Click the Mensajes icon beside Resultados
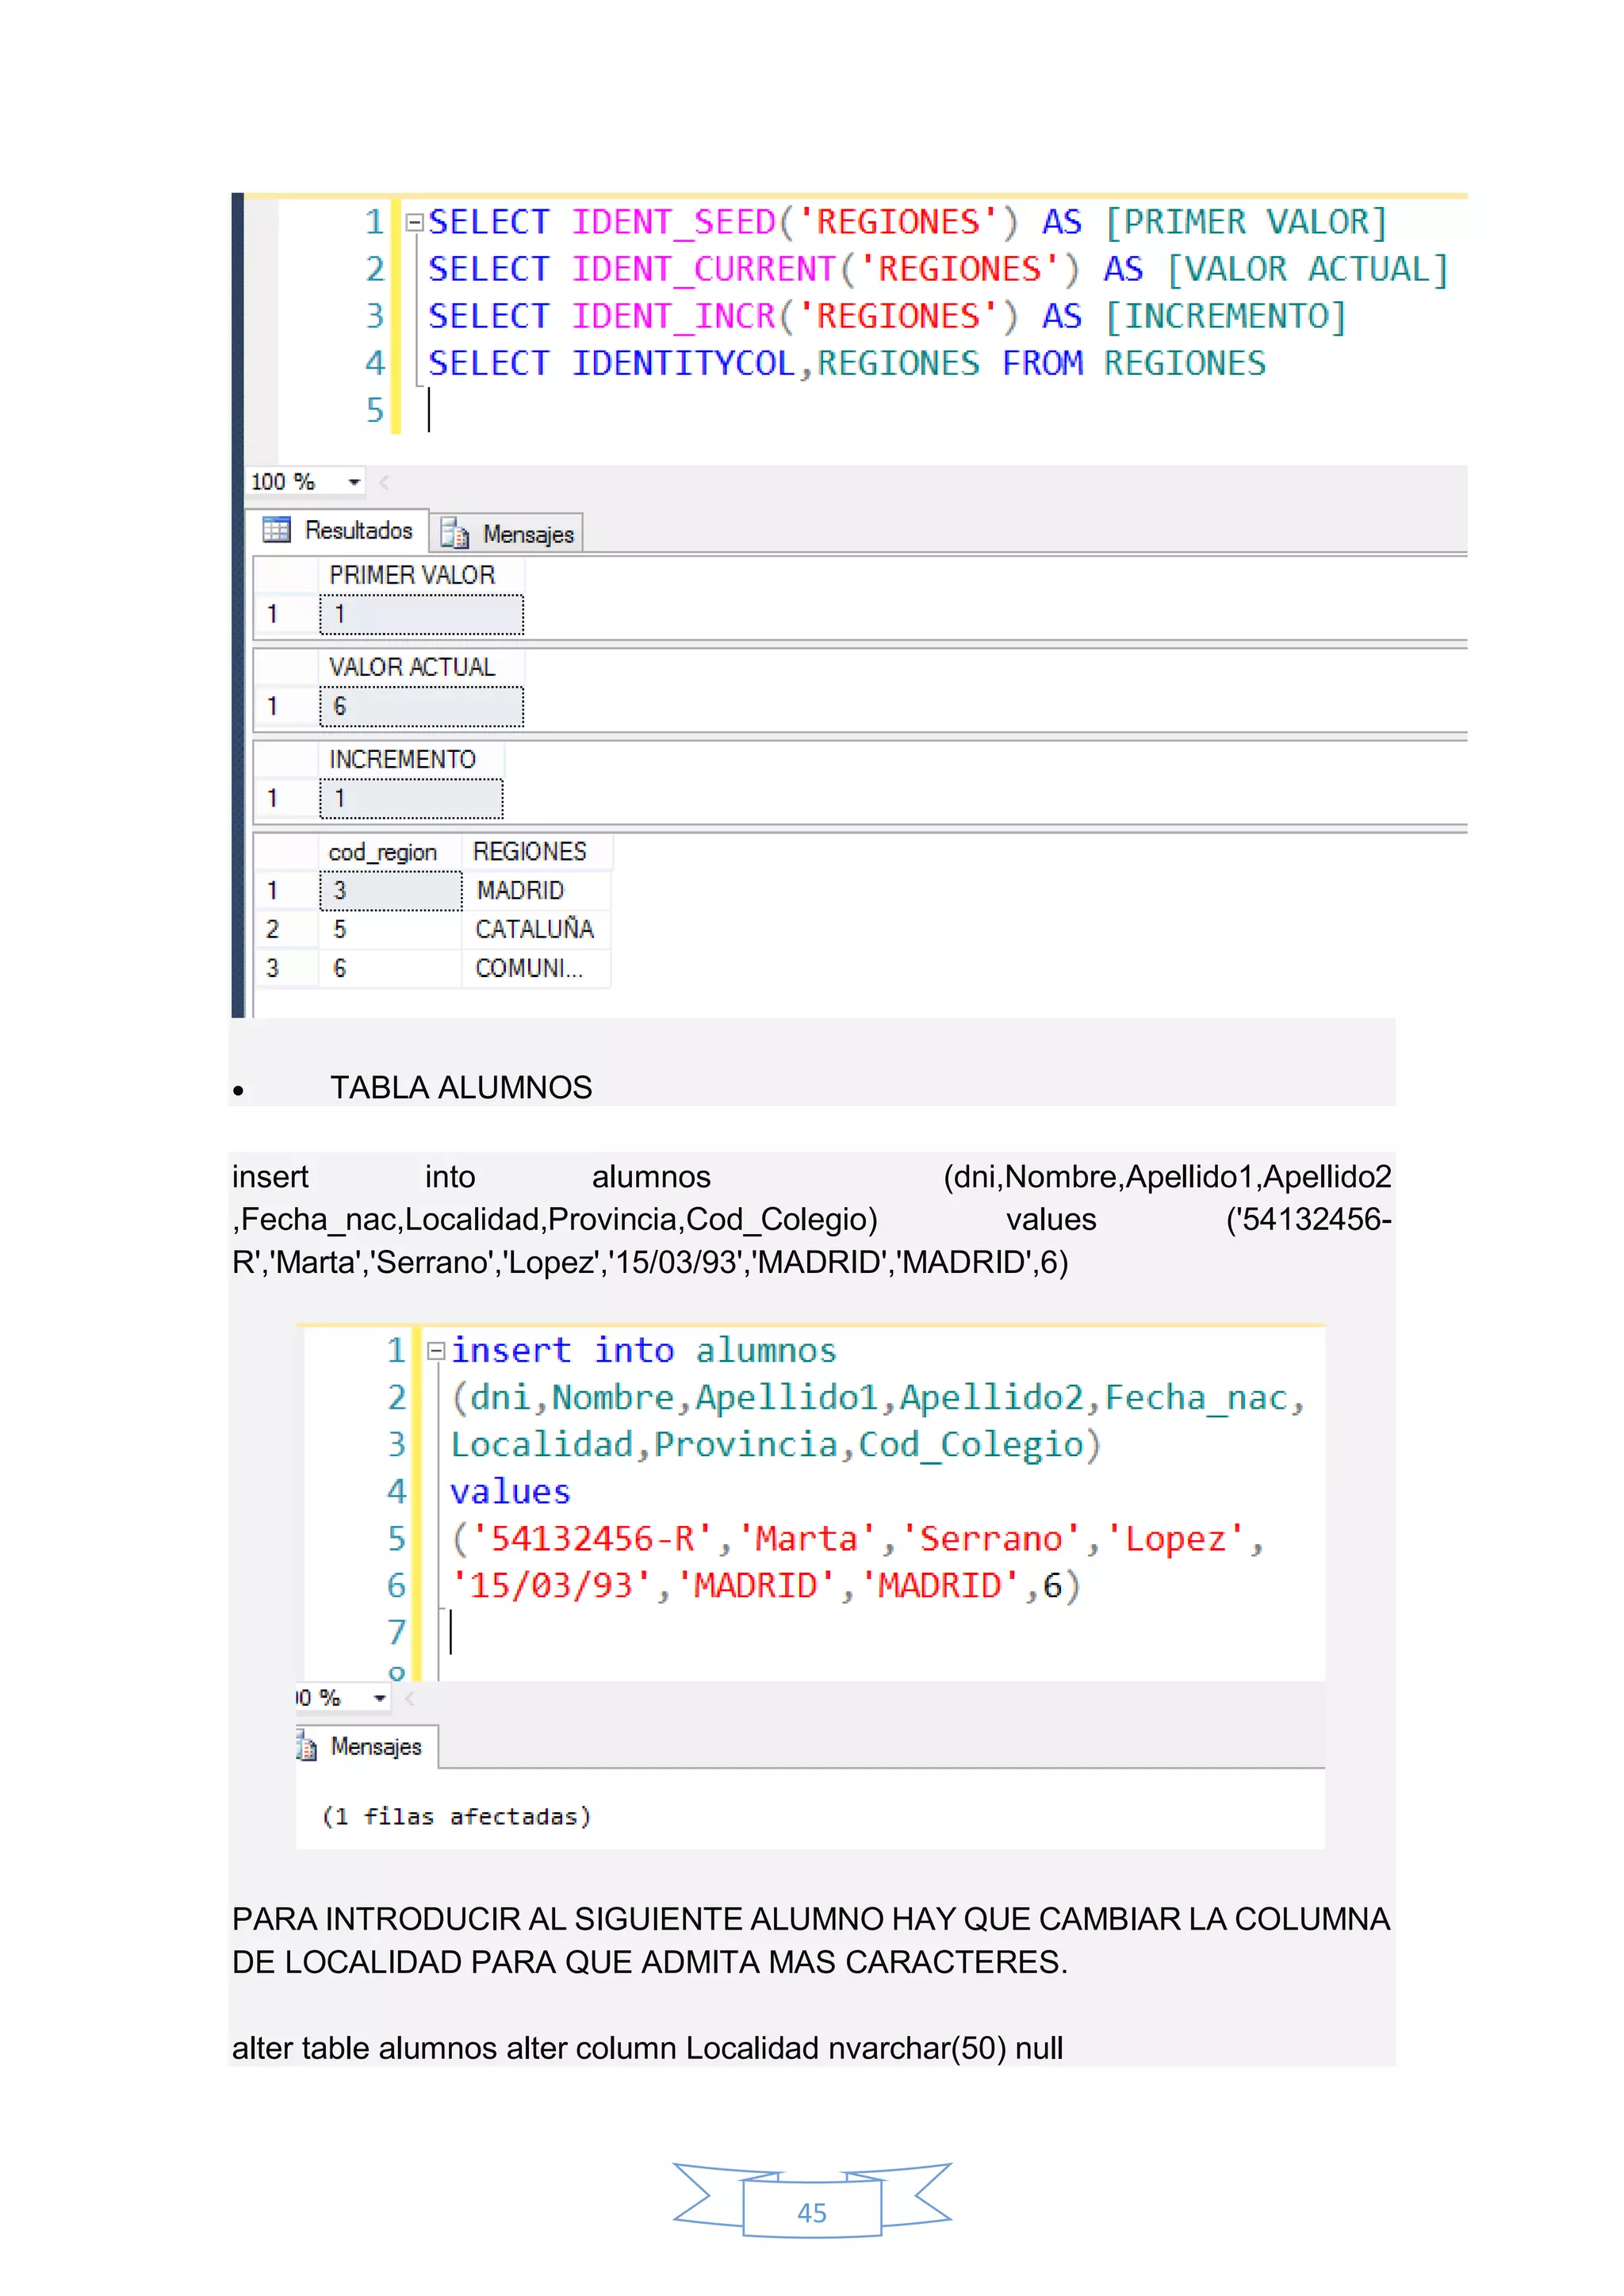Image resolution: width=1624 pixels, height=2296 pixels. [455, 534]
